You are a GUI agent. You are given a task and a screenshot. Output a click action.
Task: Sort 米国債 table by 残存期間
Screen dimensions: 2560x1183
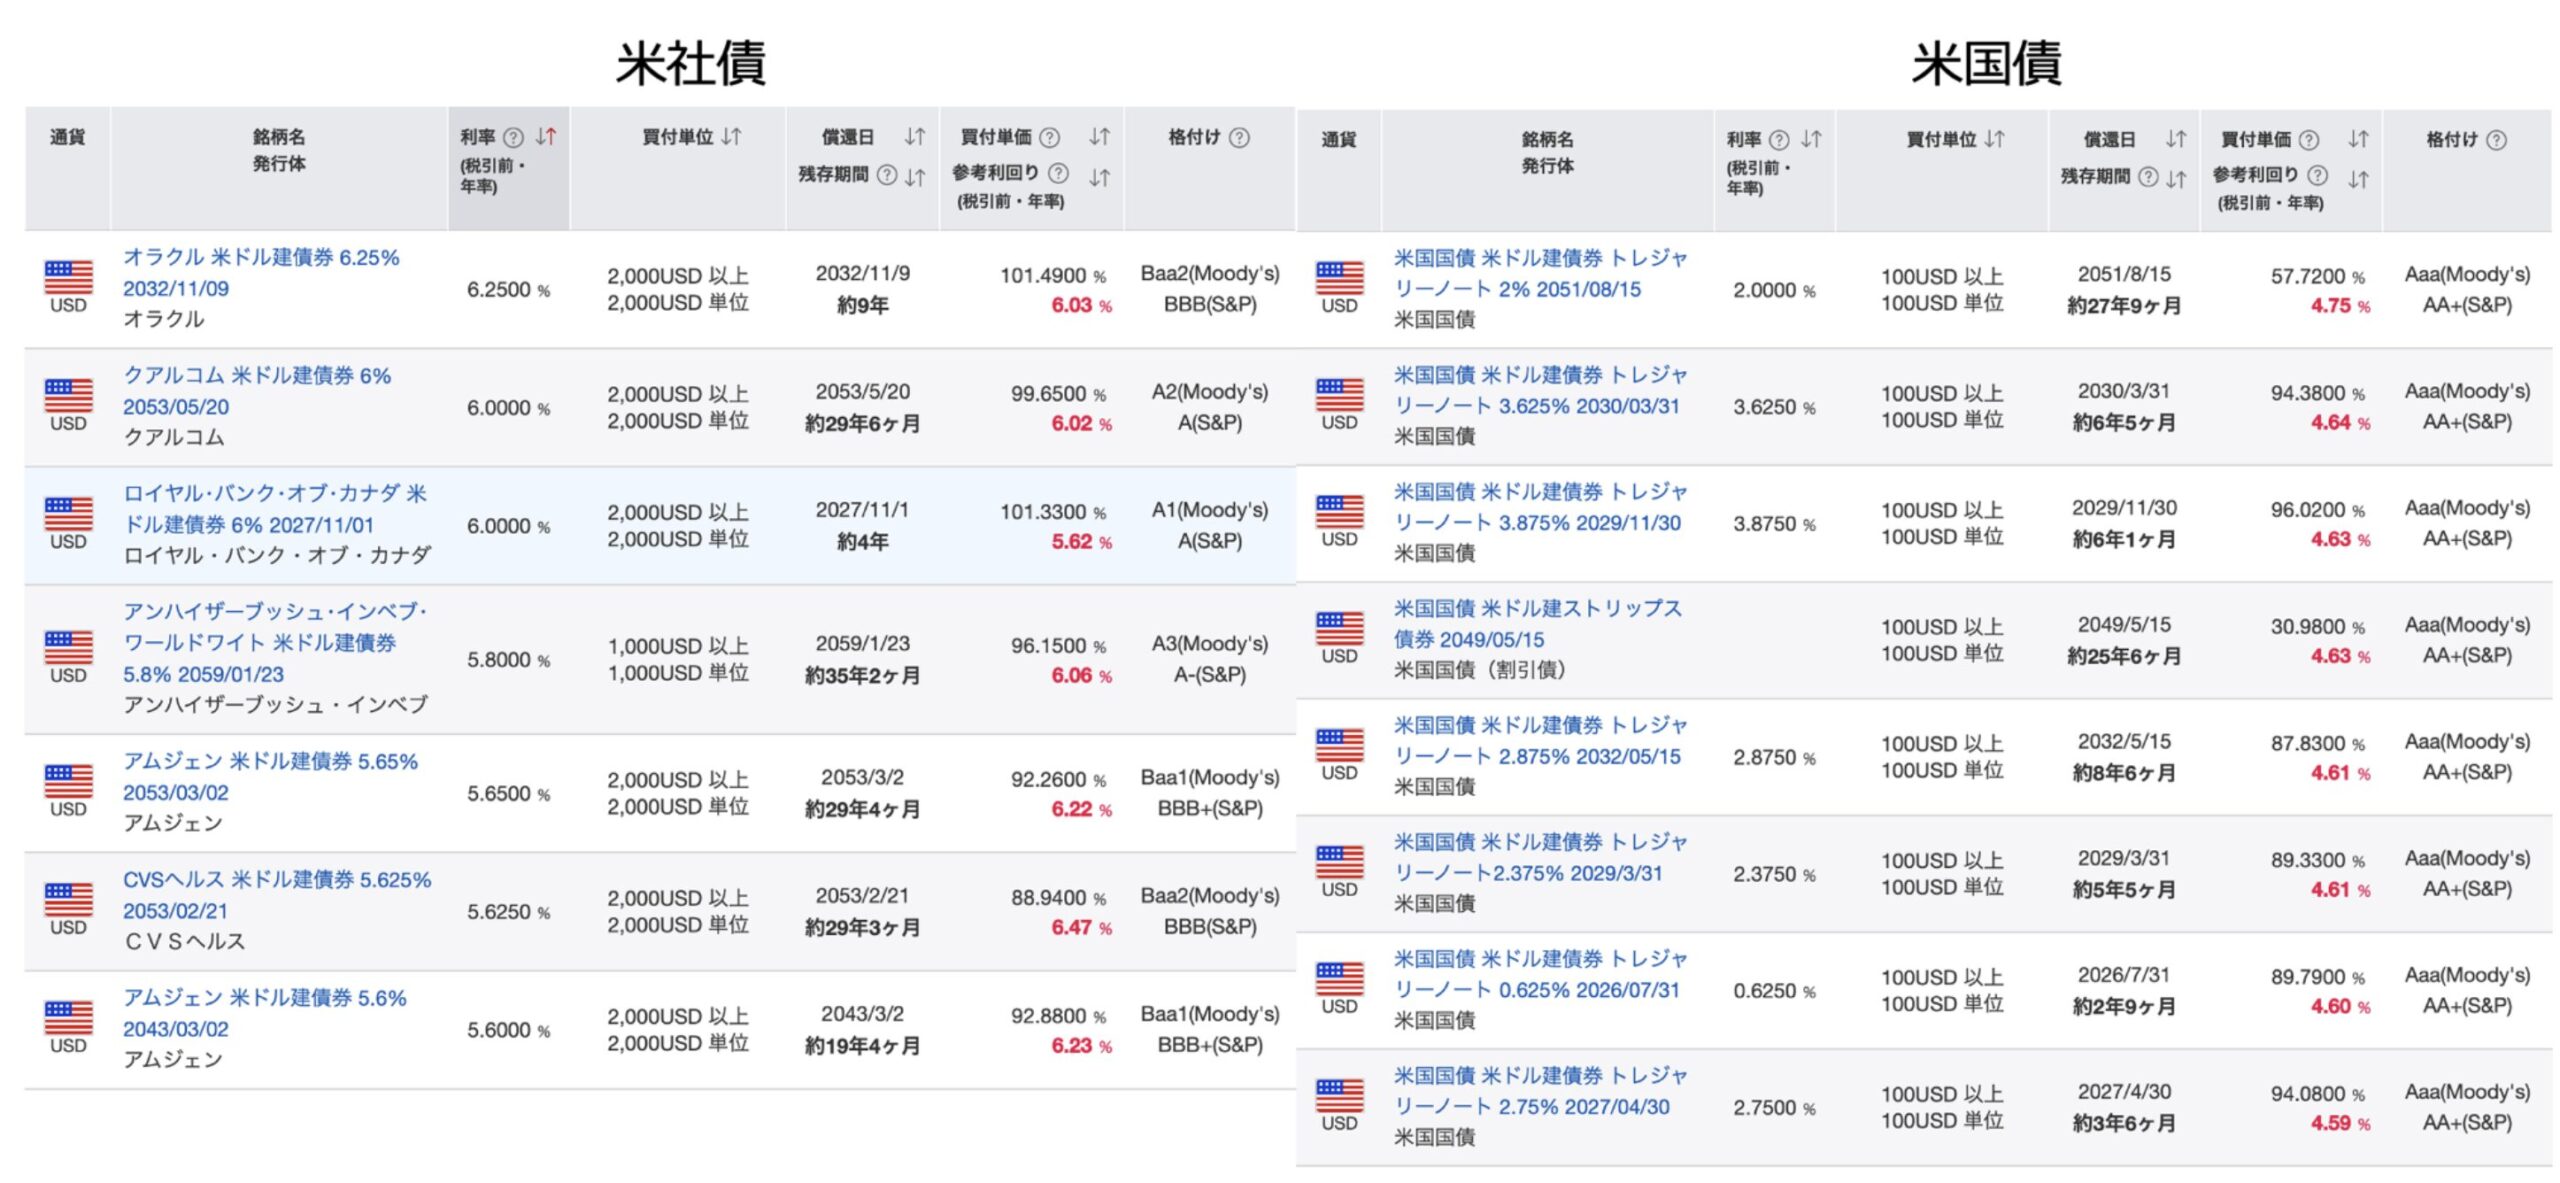[x=2176, y=179]
